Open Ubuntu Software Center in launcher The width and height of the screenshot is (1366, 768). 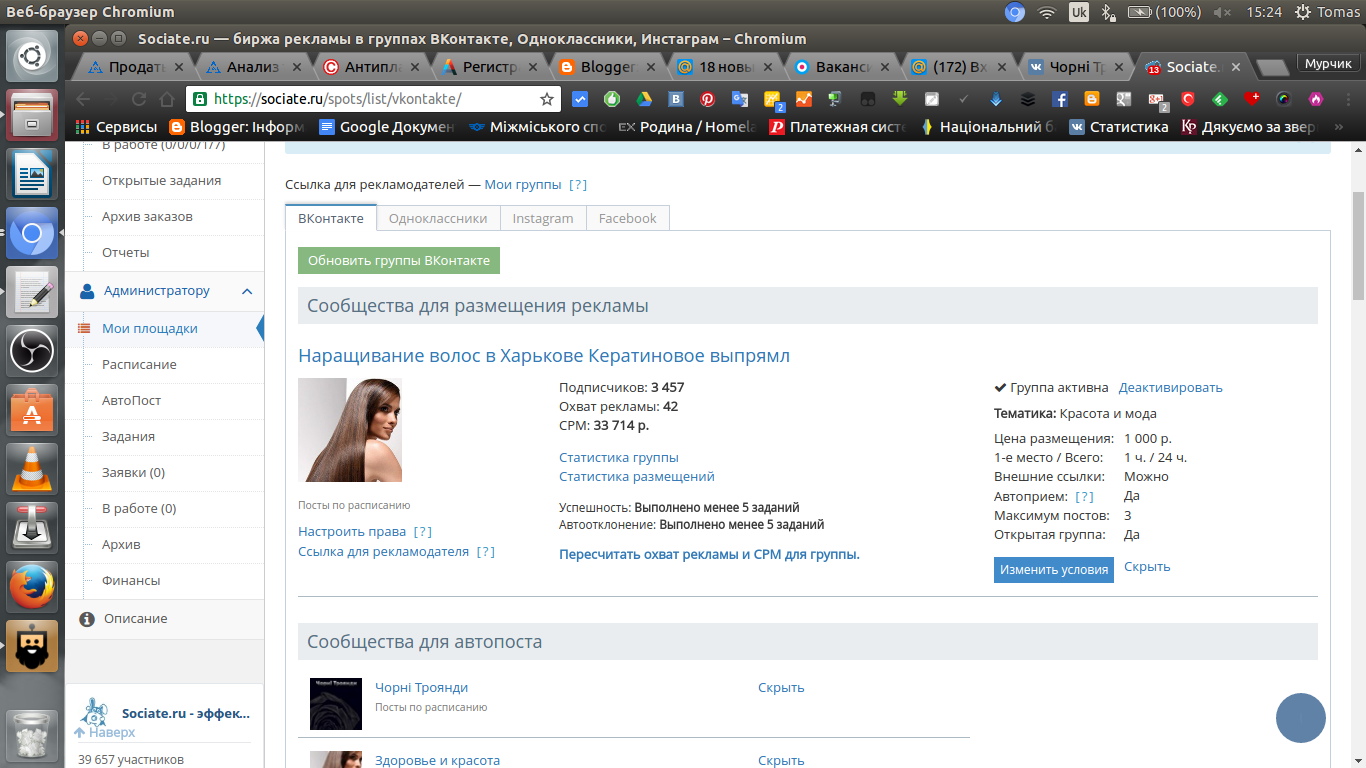click(x=33, y=411)
